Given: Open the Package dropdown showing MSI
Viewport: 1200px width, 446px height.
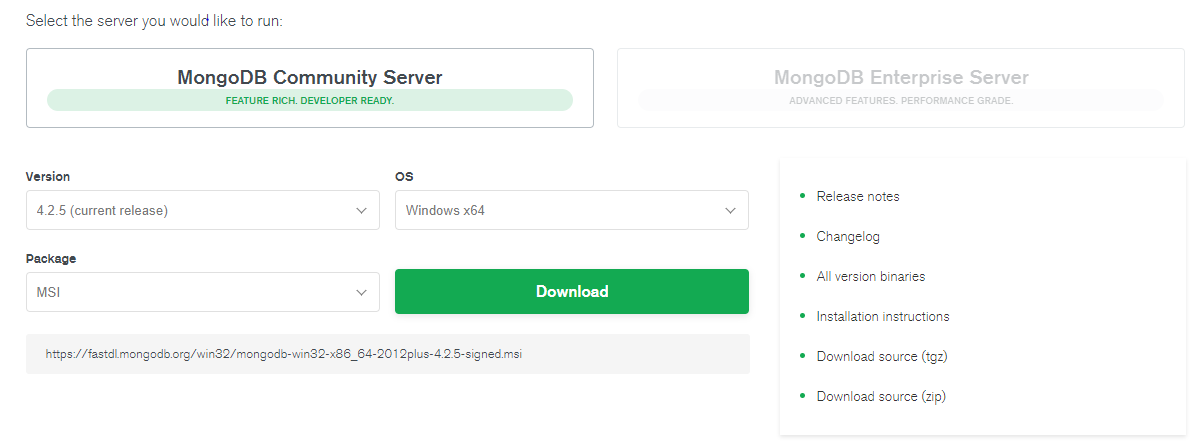Looking at the screenshot, I should [203, 292].
